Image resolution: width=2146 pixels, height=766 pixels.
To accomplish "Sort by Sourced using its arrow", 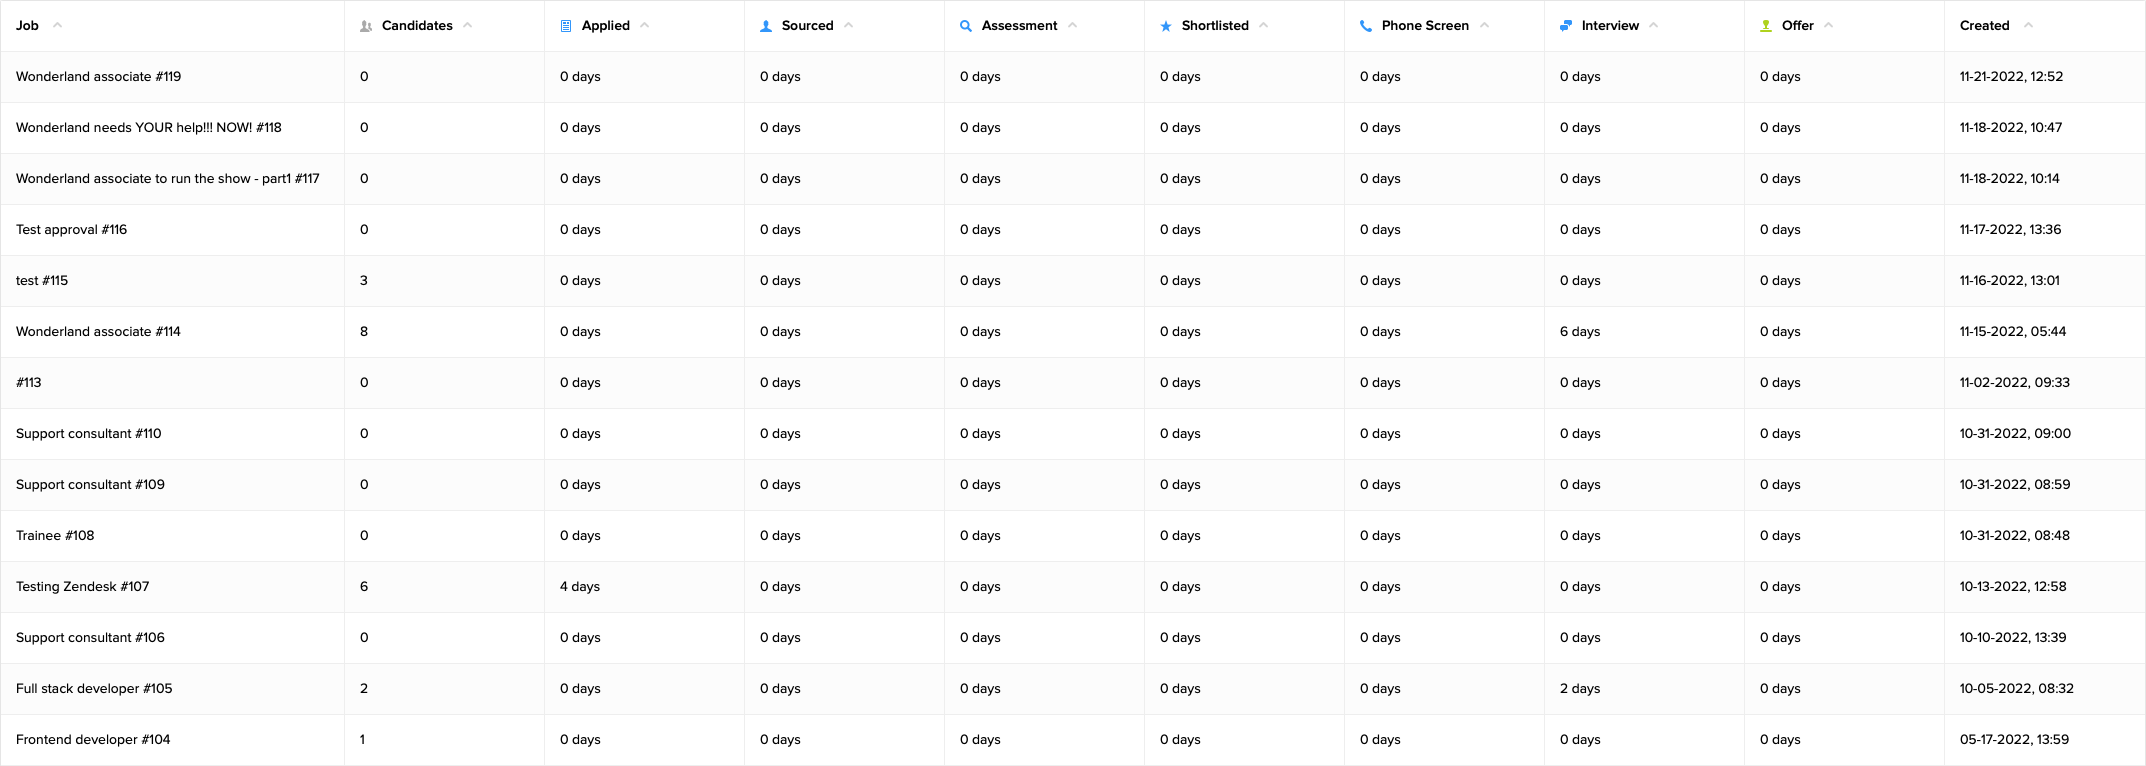I will tap(849, 25).
